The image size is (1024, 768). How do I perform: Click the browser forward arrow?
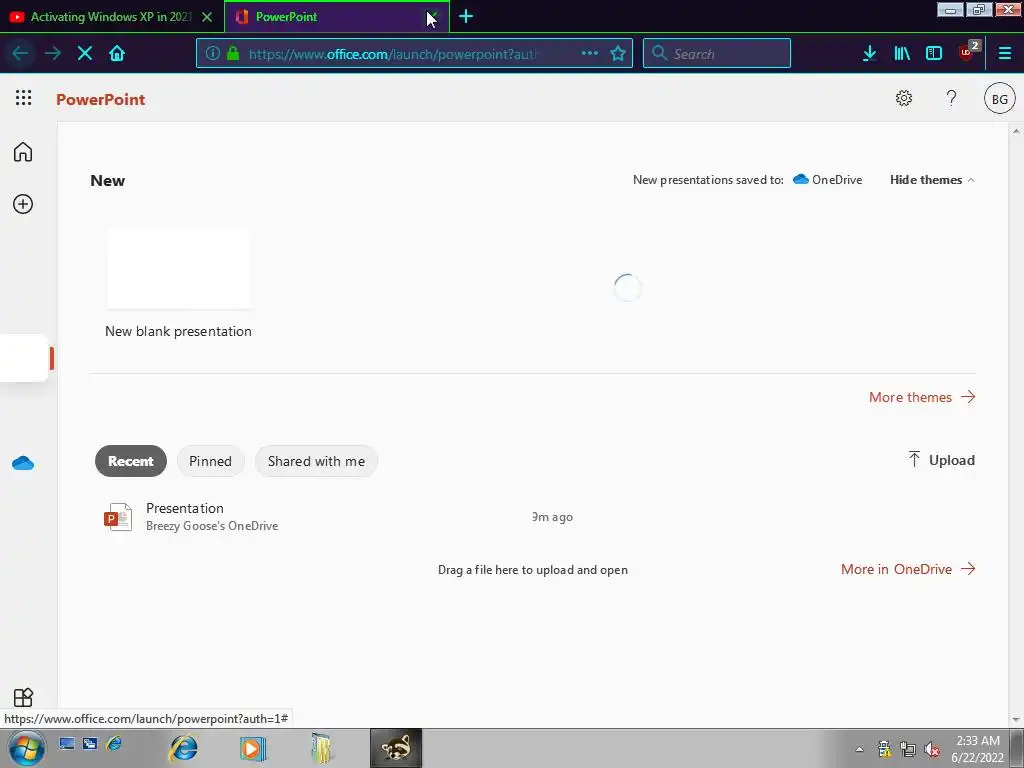53,53
